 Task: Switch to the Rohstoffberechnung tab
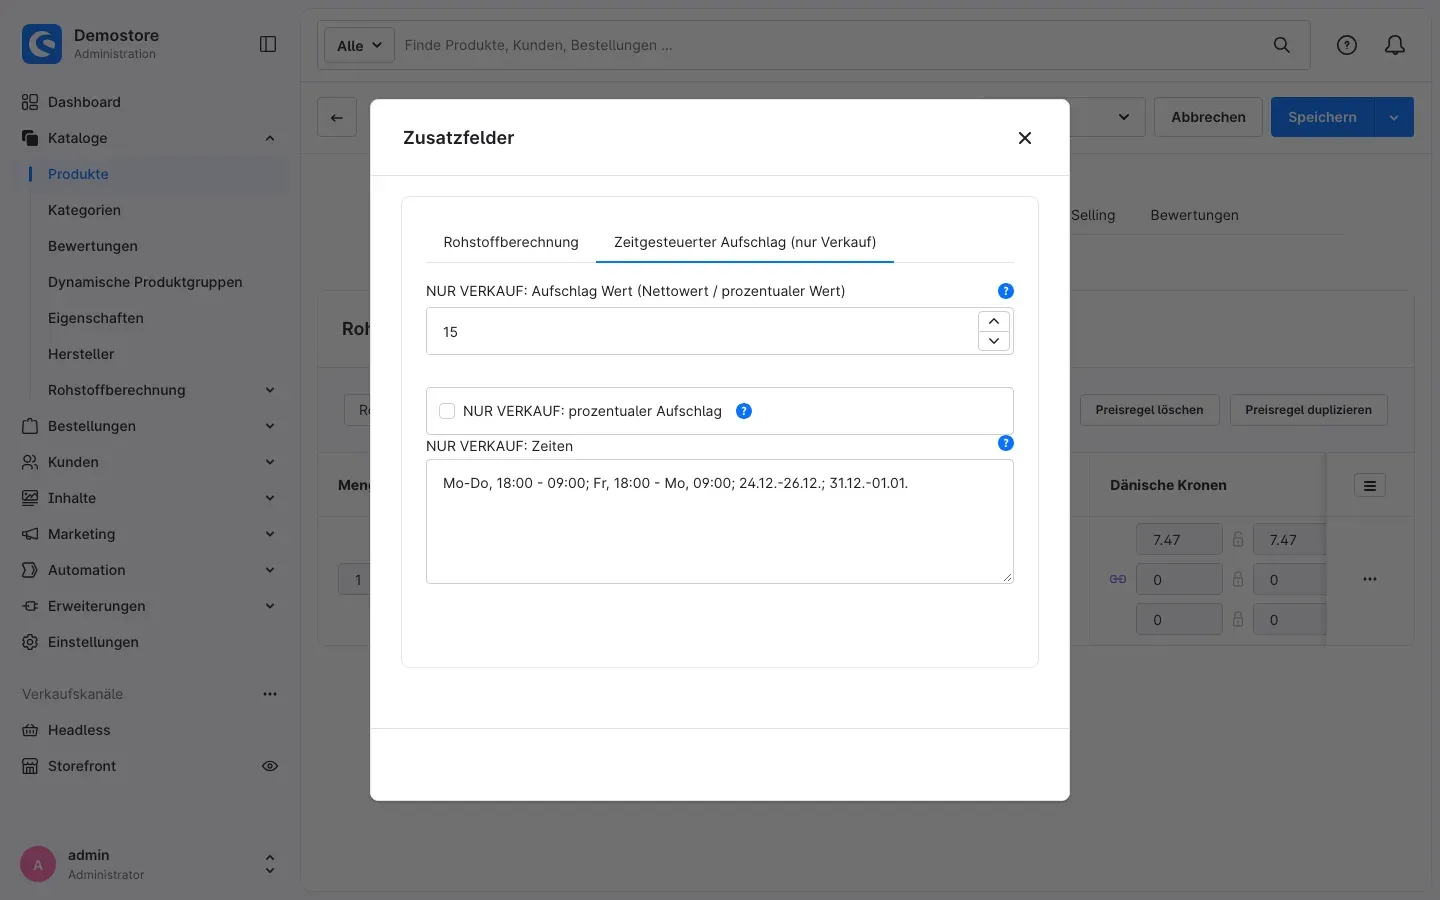coord(511,242)
